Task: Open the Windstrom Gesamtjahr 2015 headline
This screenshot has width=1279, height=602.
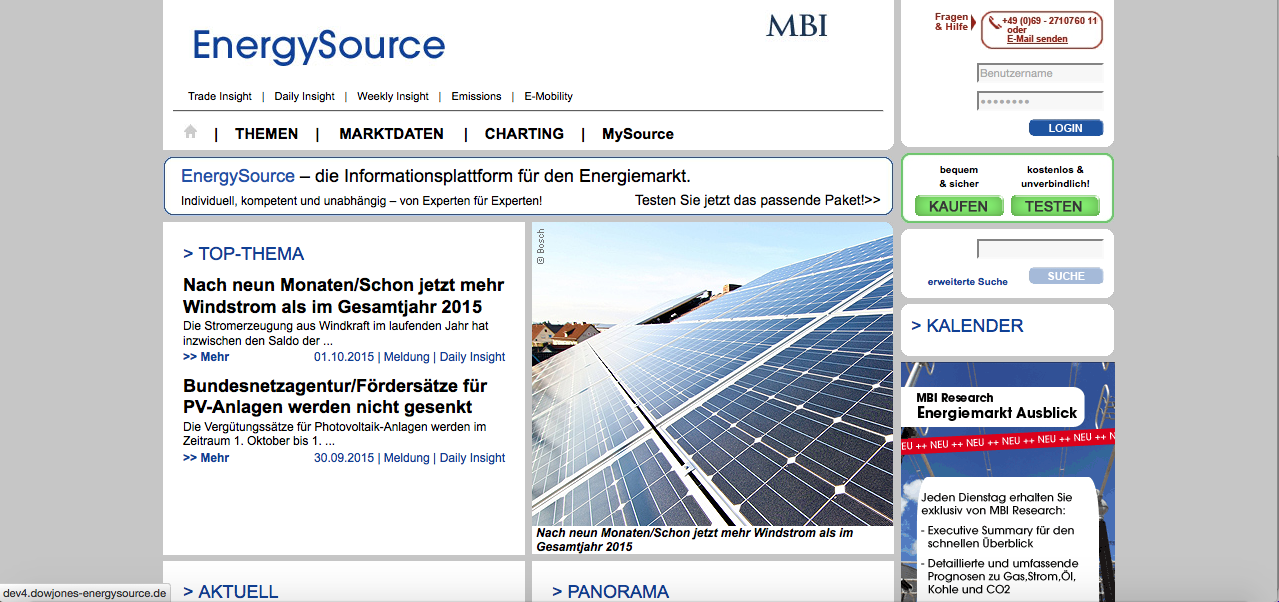Action: tap(344, 296)
